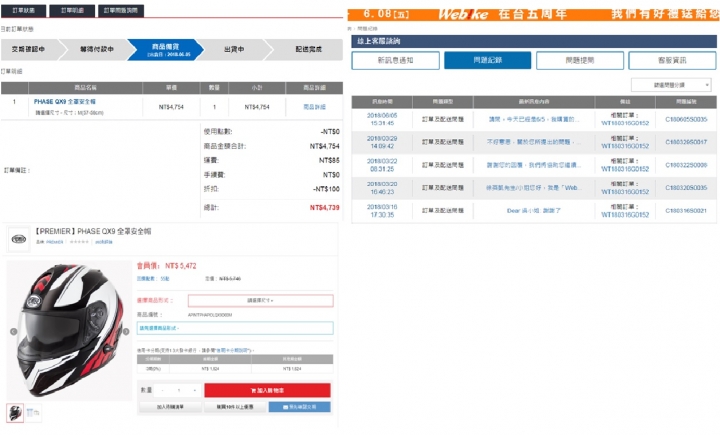Open message dated 2018/03/16 17:30:35

point(382,211)
